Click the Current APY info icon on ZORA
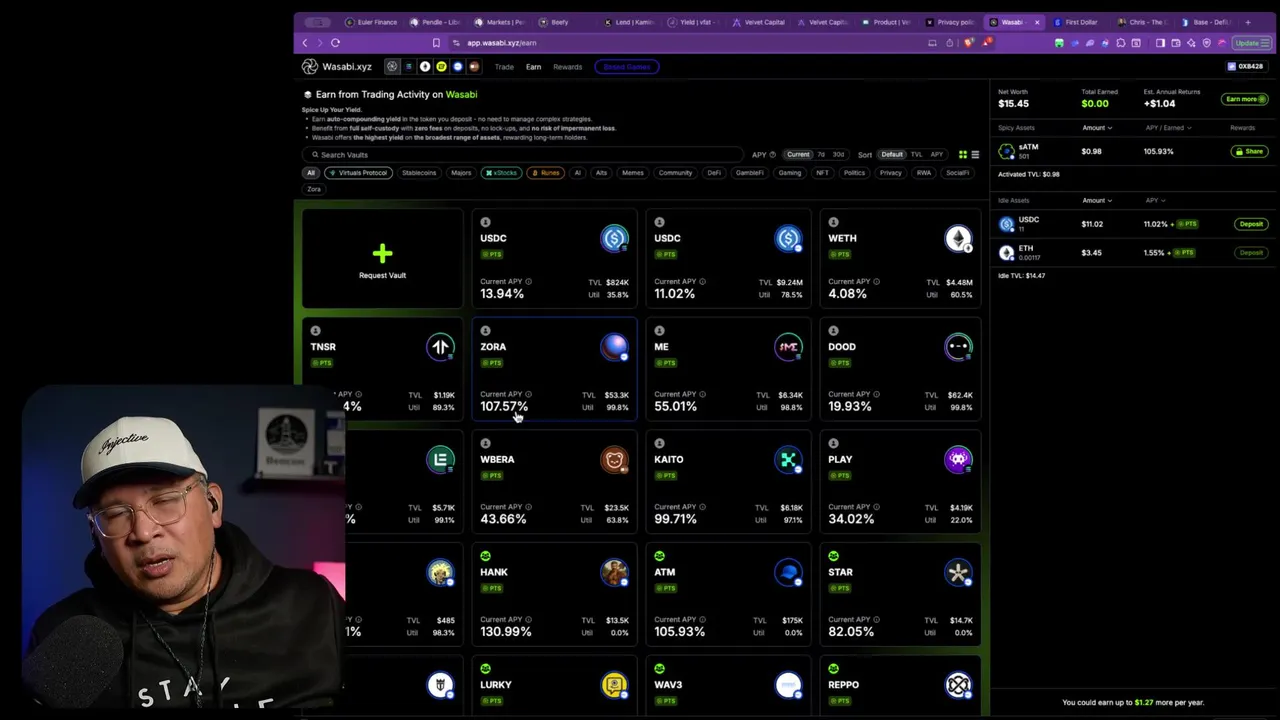1280x720 pixels. (529, 394)
